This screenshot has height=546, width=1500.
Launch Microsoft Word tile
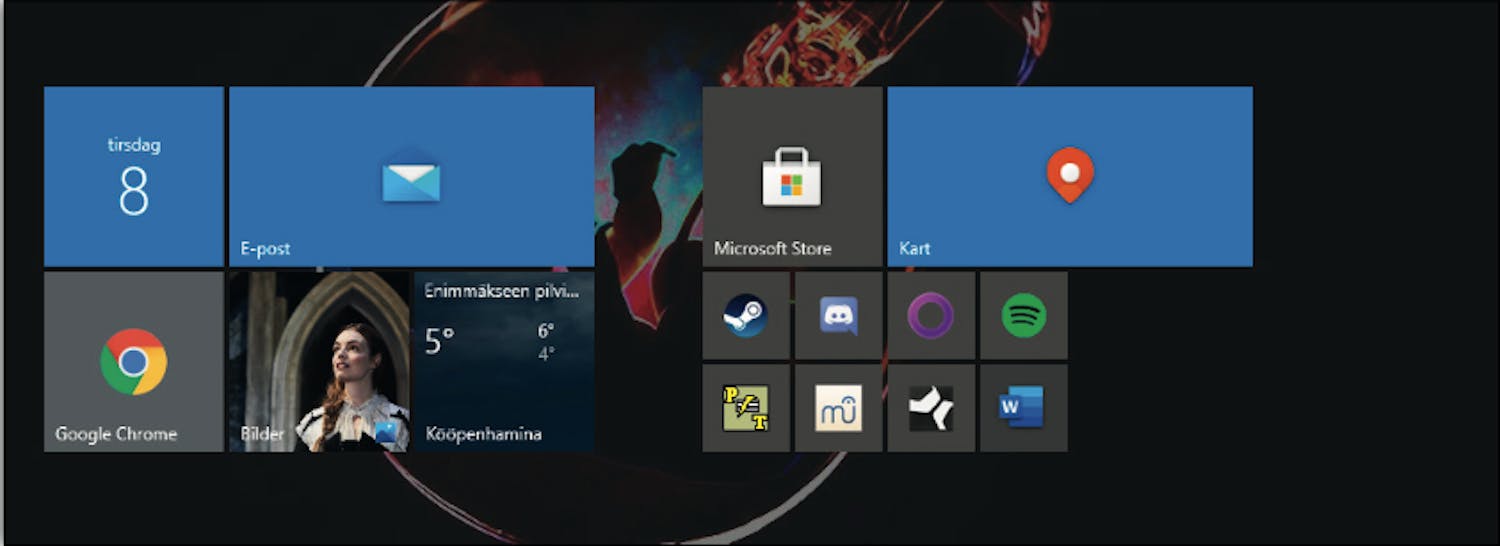pyautogui.click(x=1023, y=408)
